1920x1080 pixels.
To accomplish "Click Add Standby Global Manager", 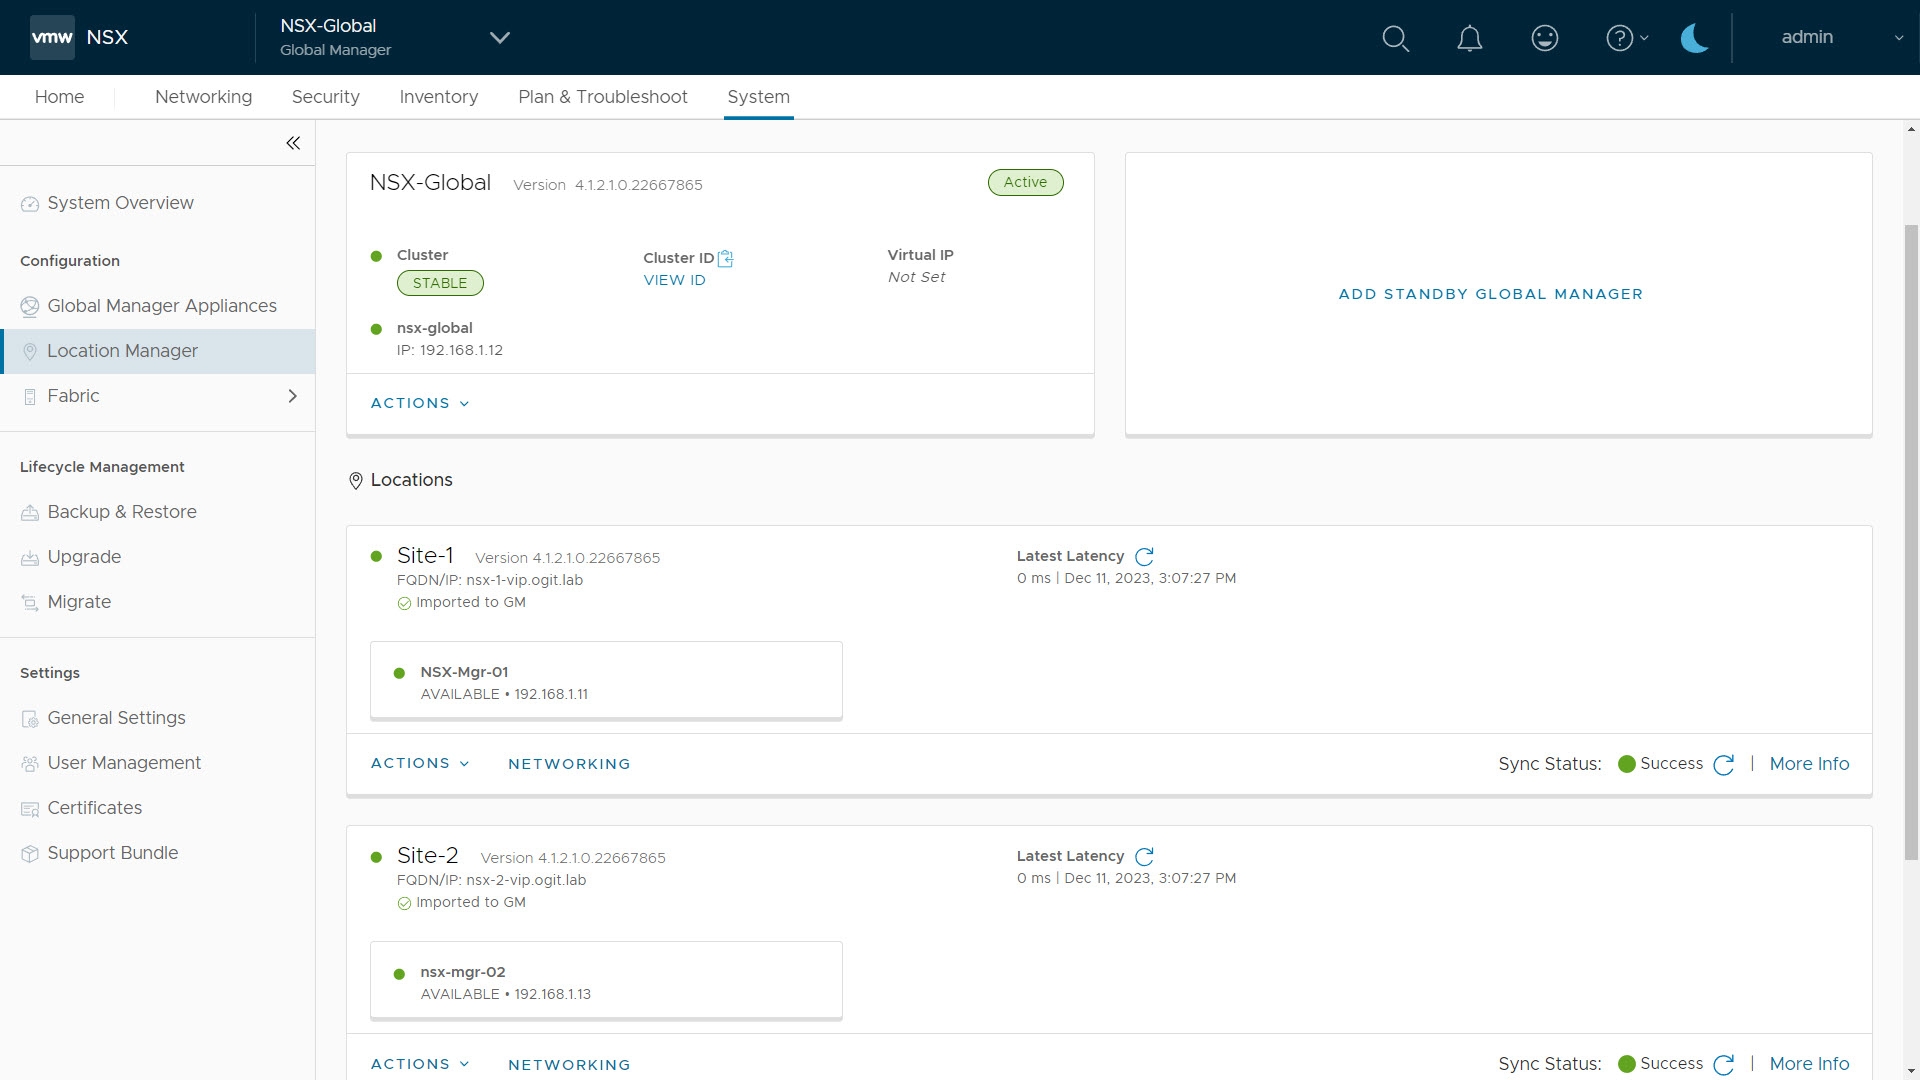I will (x=1490, y=294).
